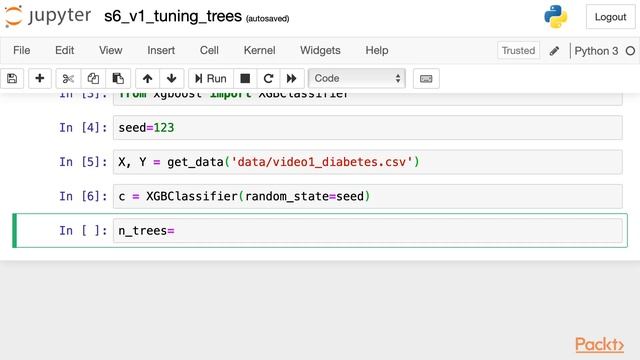Image resolution: width=640 pixels, height=360 pixels.
Task: Open the cell type Code dropdown
Action: click(357, 78)
